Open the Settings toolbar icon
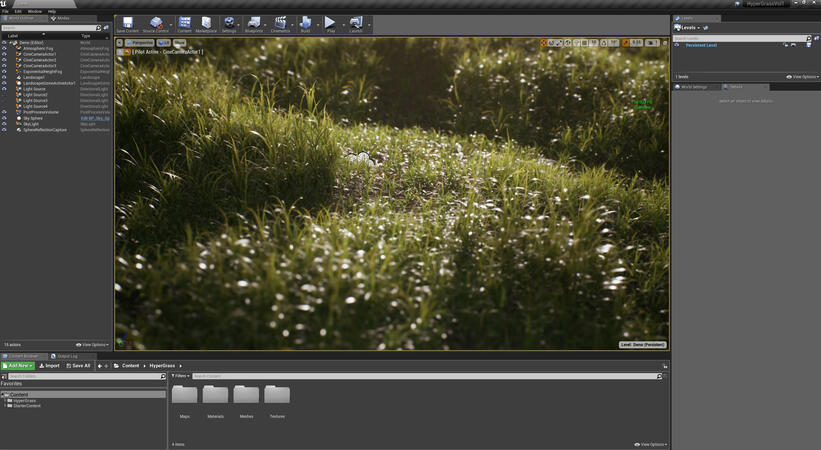Image resolution: width=821 pixels, height=450 pixels. (x=229, y=24)
